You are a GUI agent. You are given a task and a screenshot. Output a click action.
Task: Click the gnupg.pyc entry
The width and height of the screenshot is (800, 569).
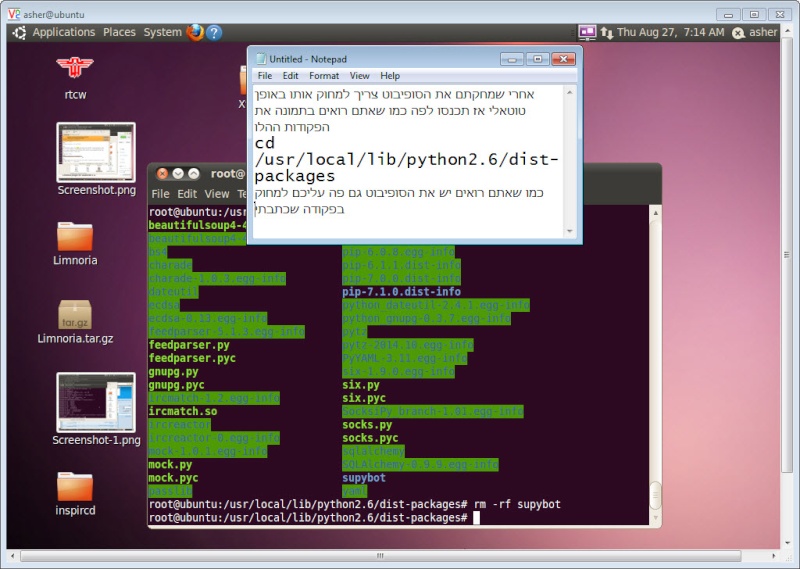[x=176, y=385]
